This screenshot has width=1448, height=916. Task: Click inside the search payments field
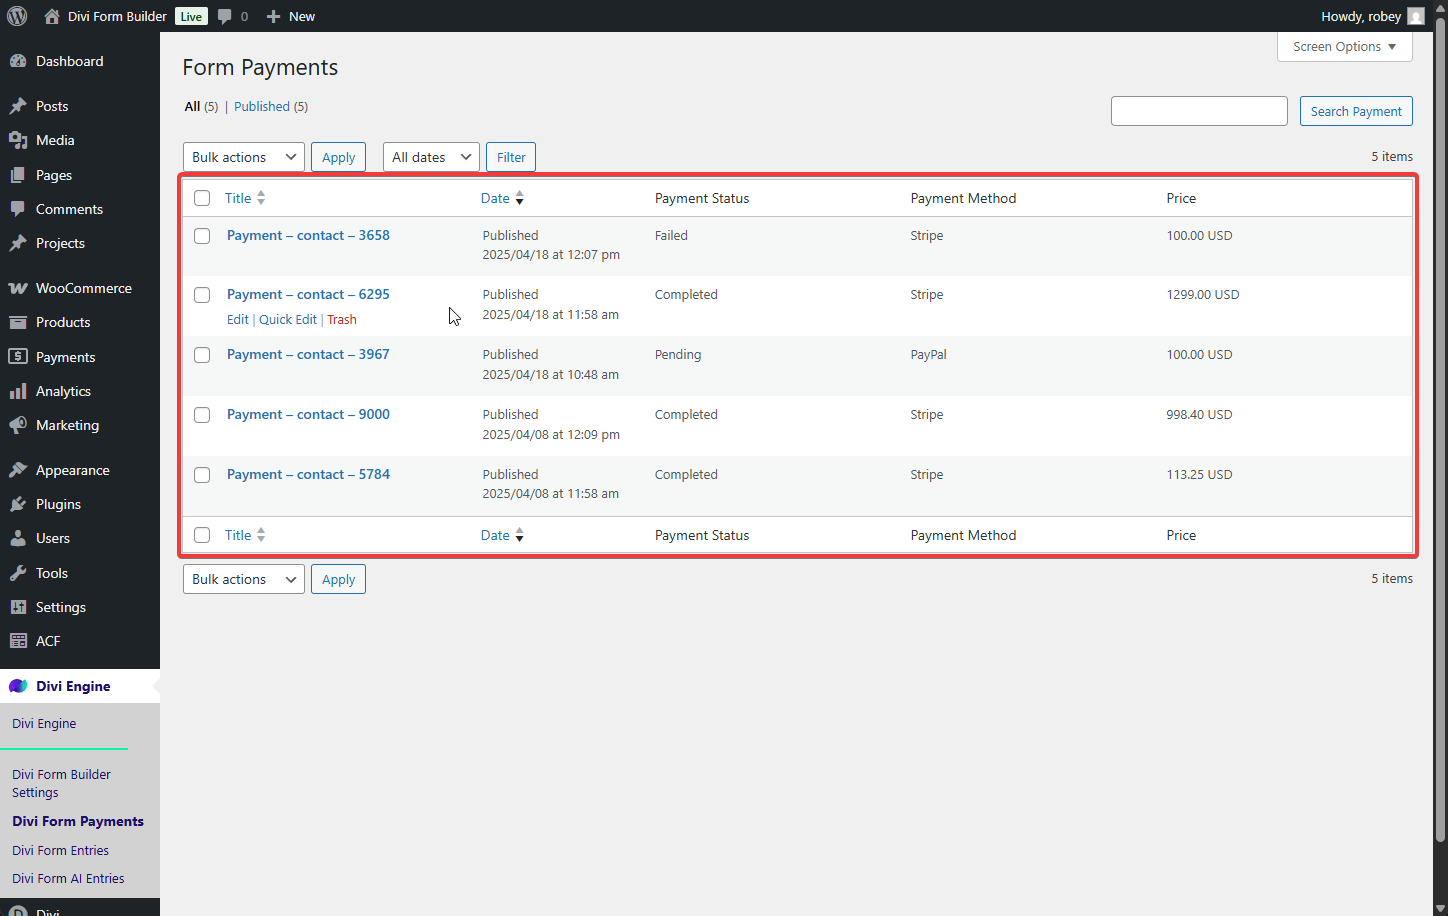1198,110
